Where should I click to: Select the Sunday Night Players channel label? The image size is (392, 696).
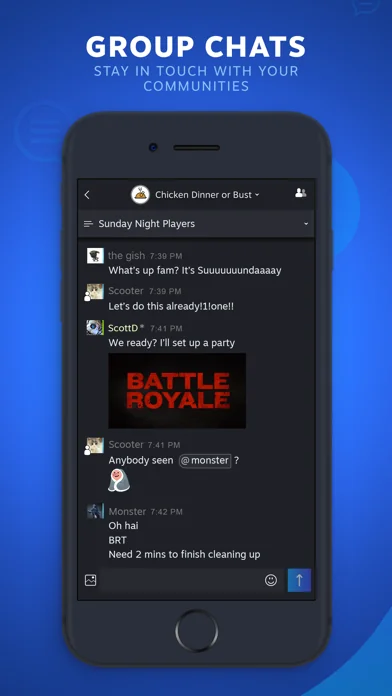147,224
